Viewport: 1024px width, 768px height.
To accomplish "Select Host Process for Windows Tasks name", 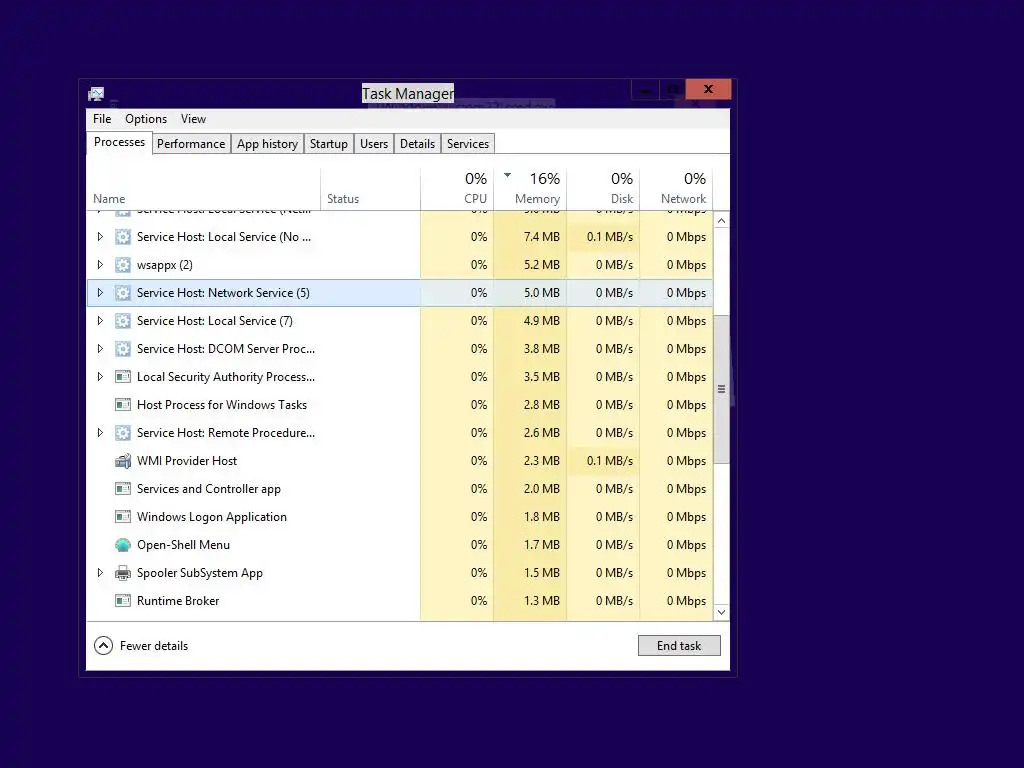I will [x=221, y=405].
